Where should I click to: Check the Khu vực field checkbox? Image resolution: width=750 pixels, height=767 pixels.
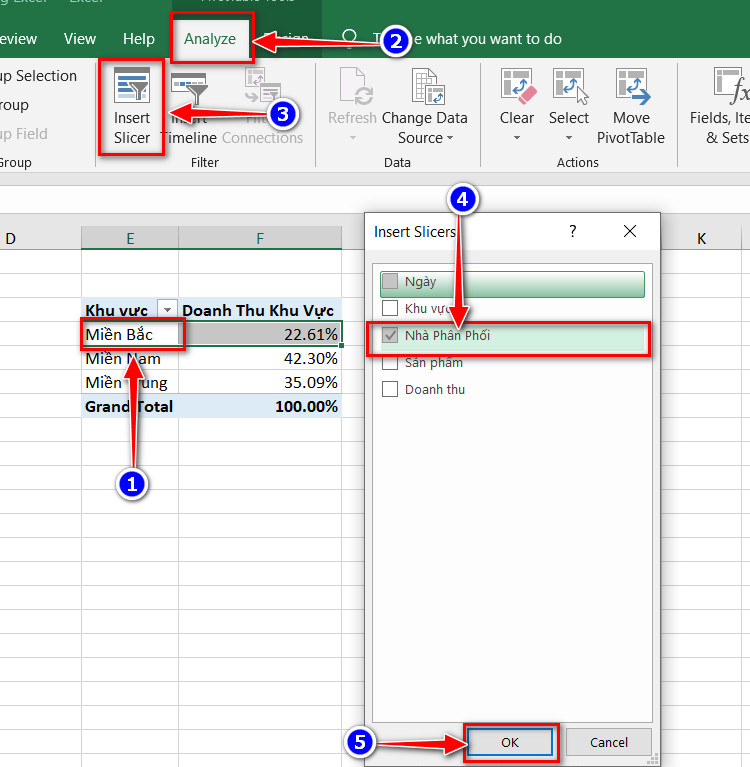[390, 308]
